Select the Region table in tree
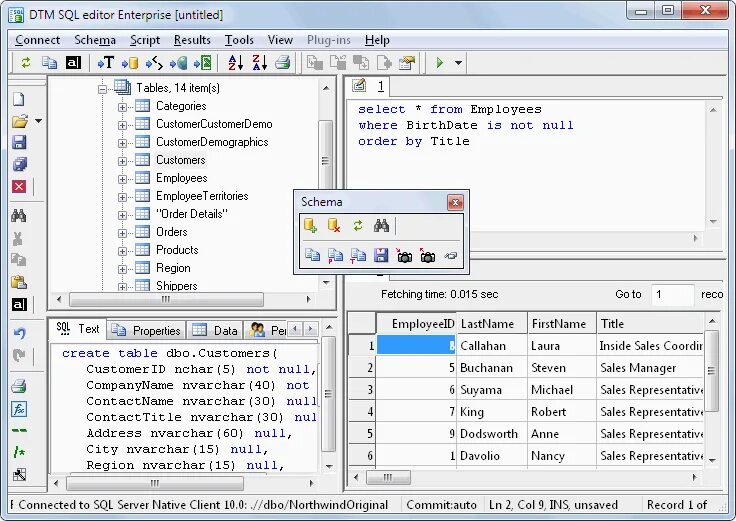This screenshot has height=521, width=736. point(173,268)
